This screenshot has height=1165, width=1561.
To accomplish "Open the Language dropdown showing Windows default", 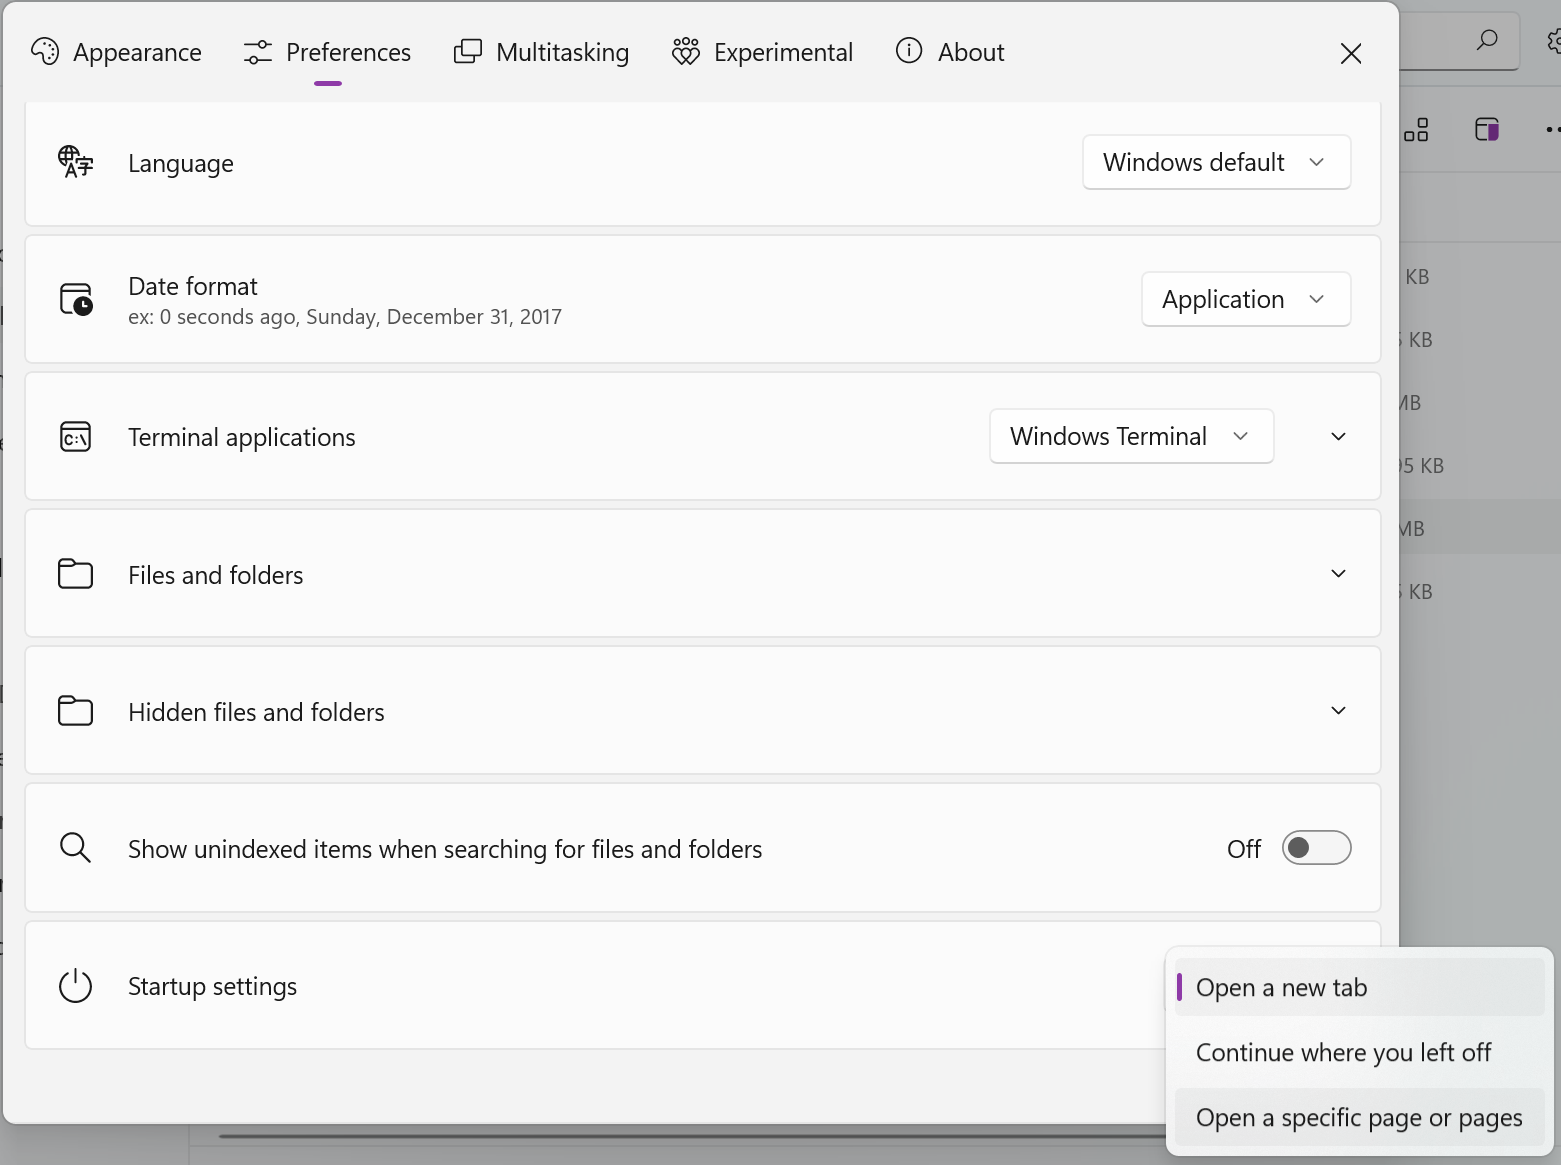I will pyautogui.click(x=1215, y=161).
